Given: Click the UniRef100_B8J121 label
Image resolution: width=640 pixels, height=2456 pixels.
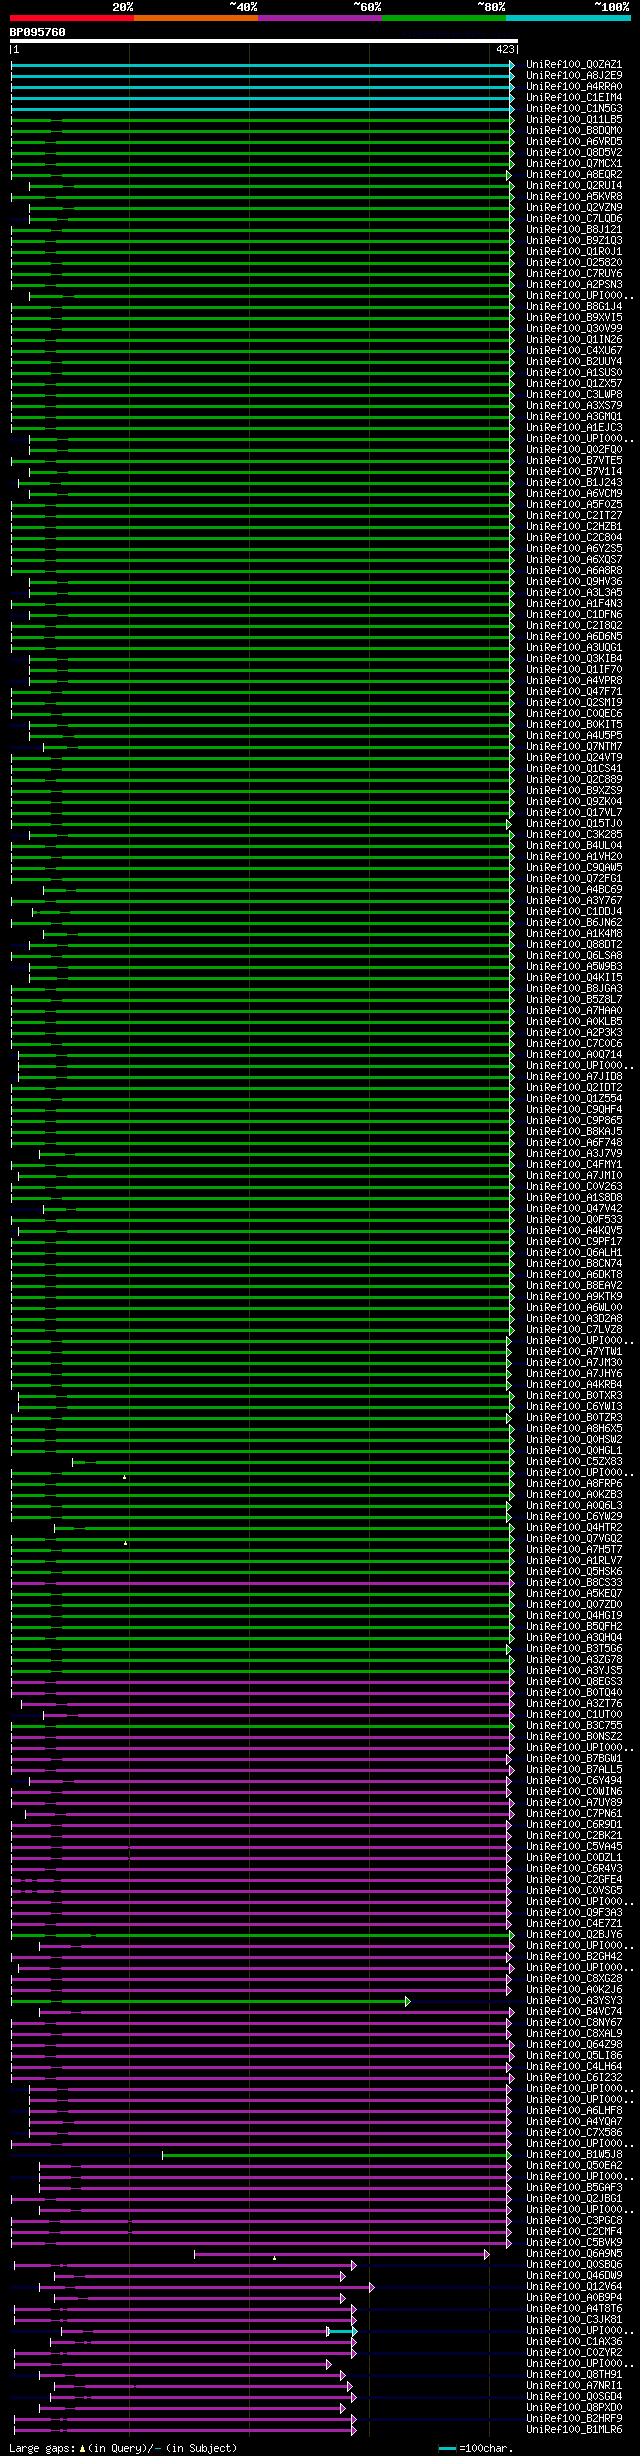Looking at the screenshot, I should coord(574,230).
